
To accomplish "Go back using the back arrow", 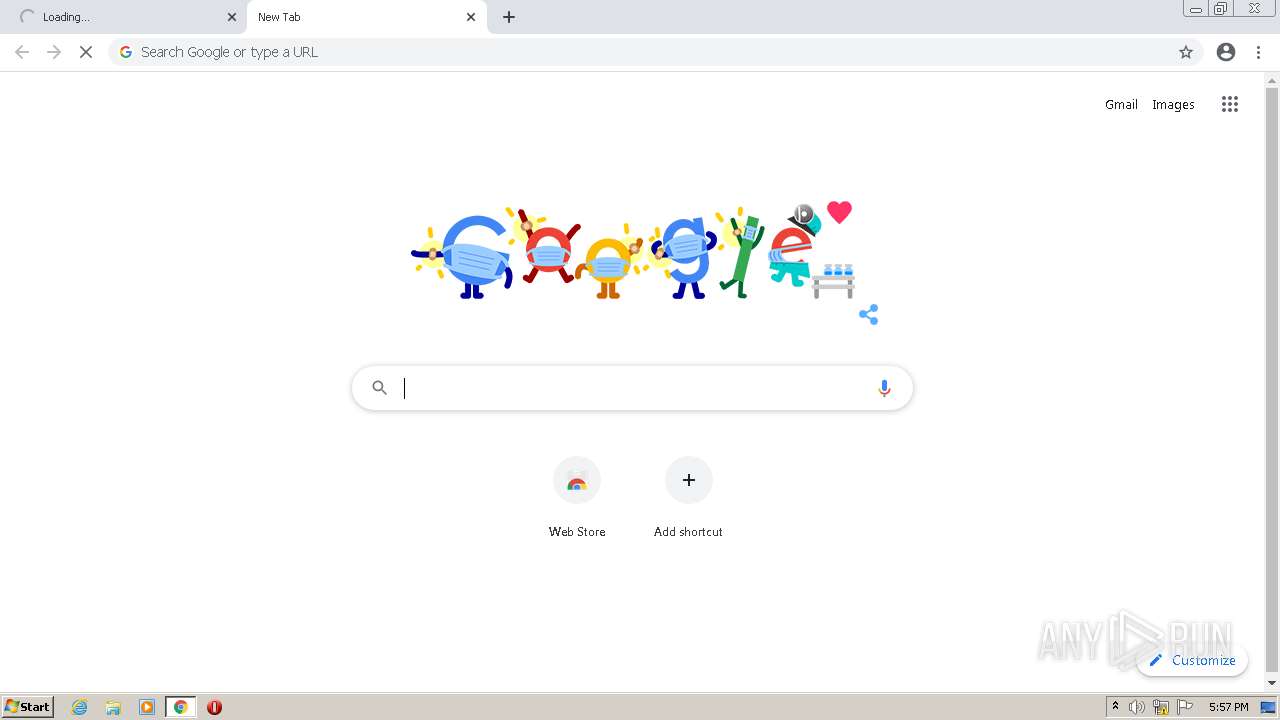I will click(x=22, y=52).
